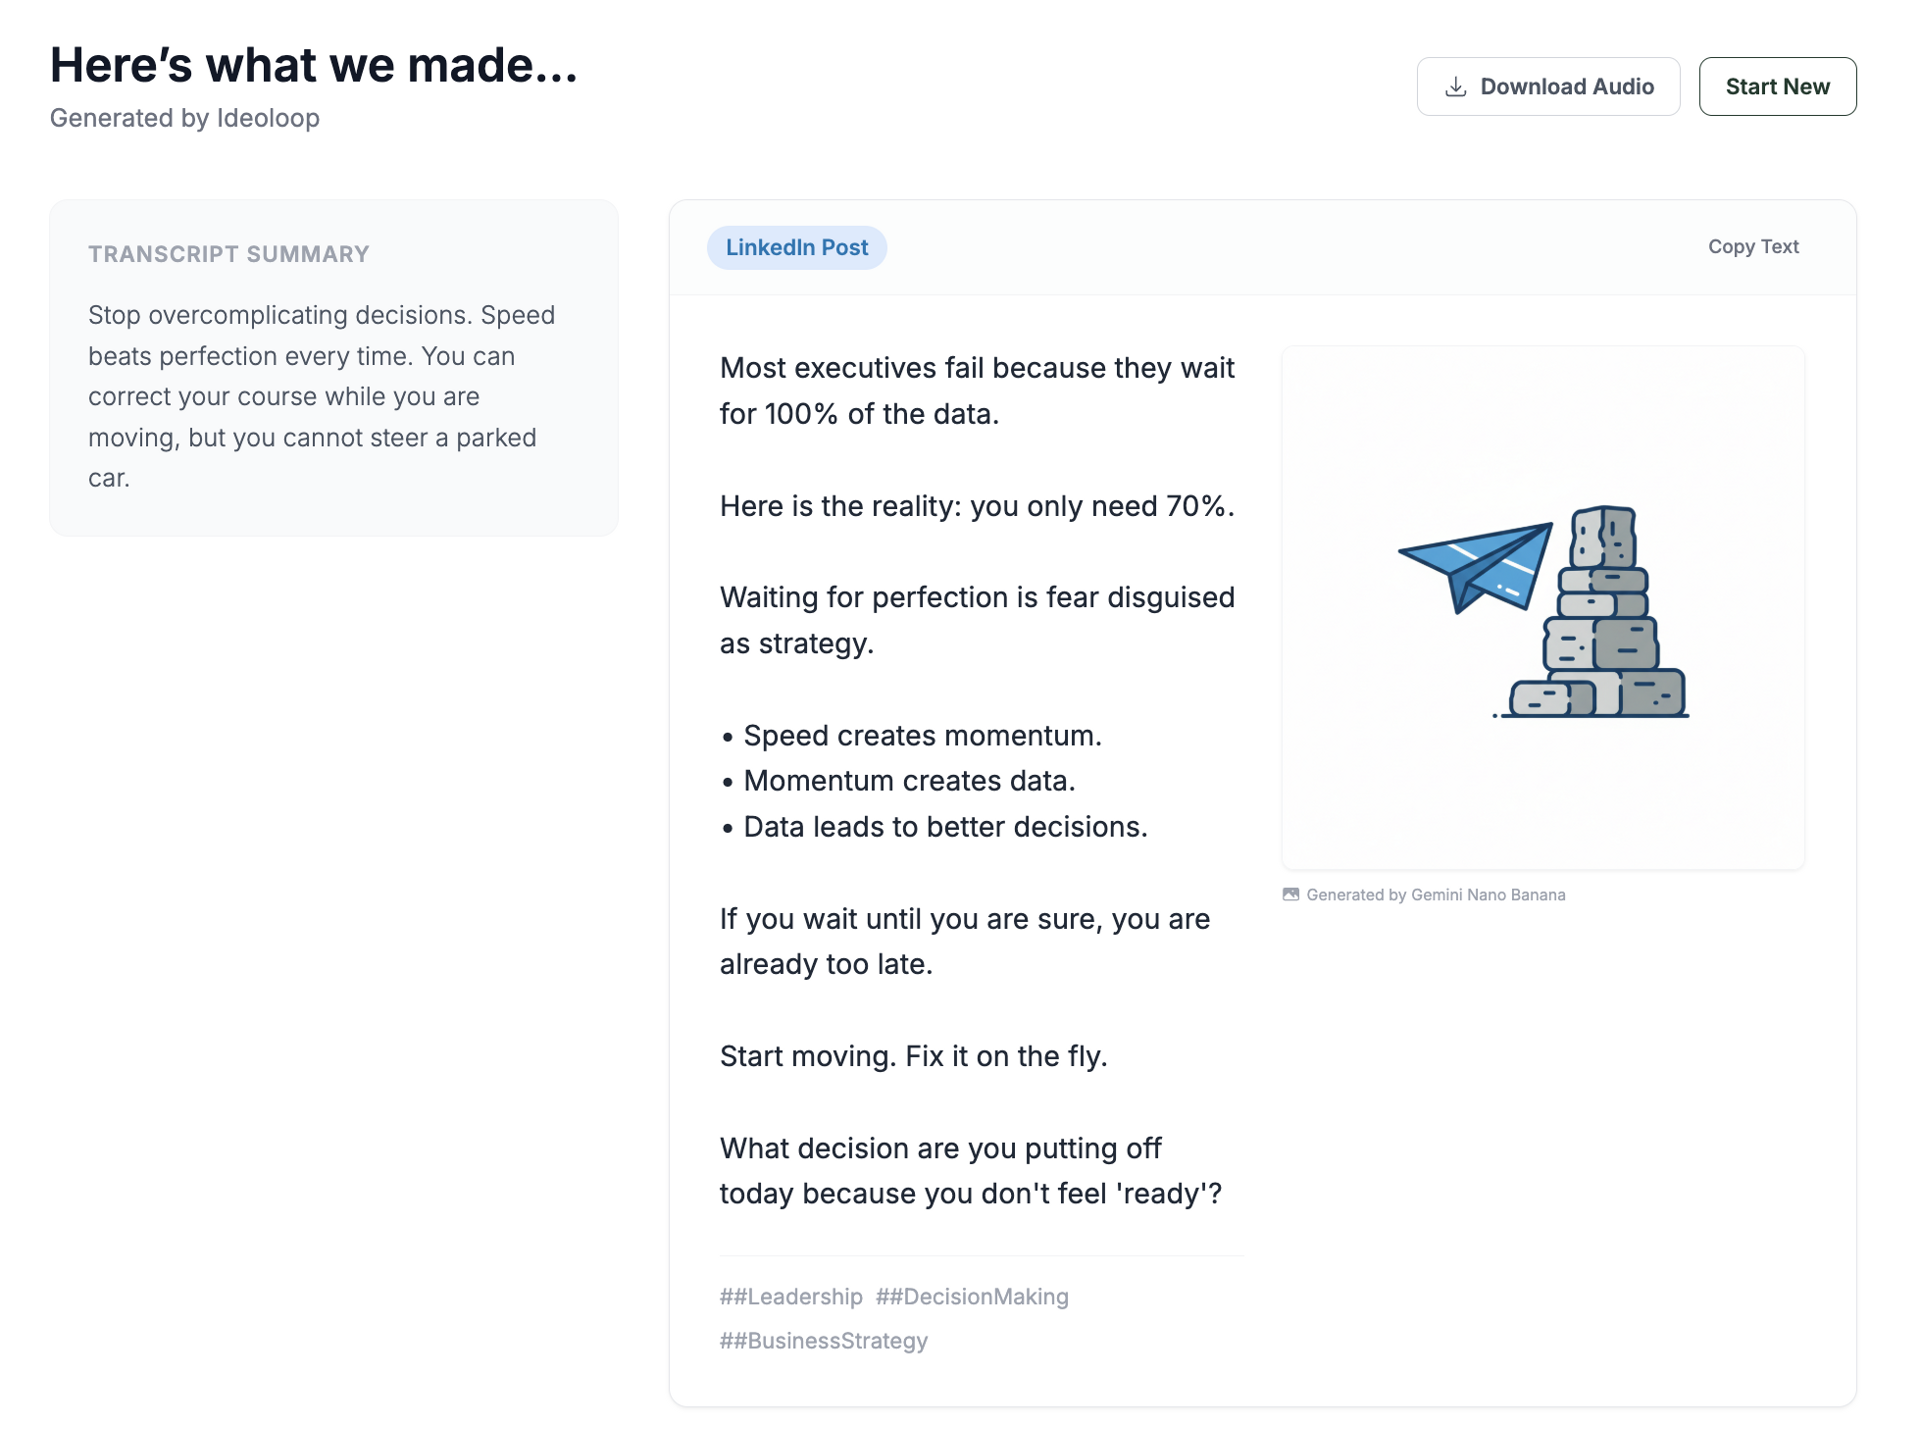Click the "Here's what we made..." heading
Viewport: 1920px width, 1435px height.
coord(313,65)
